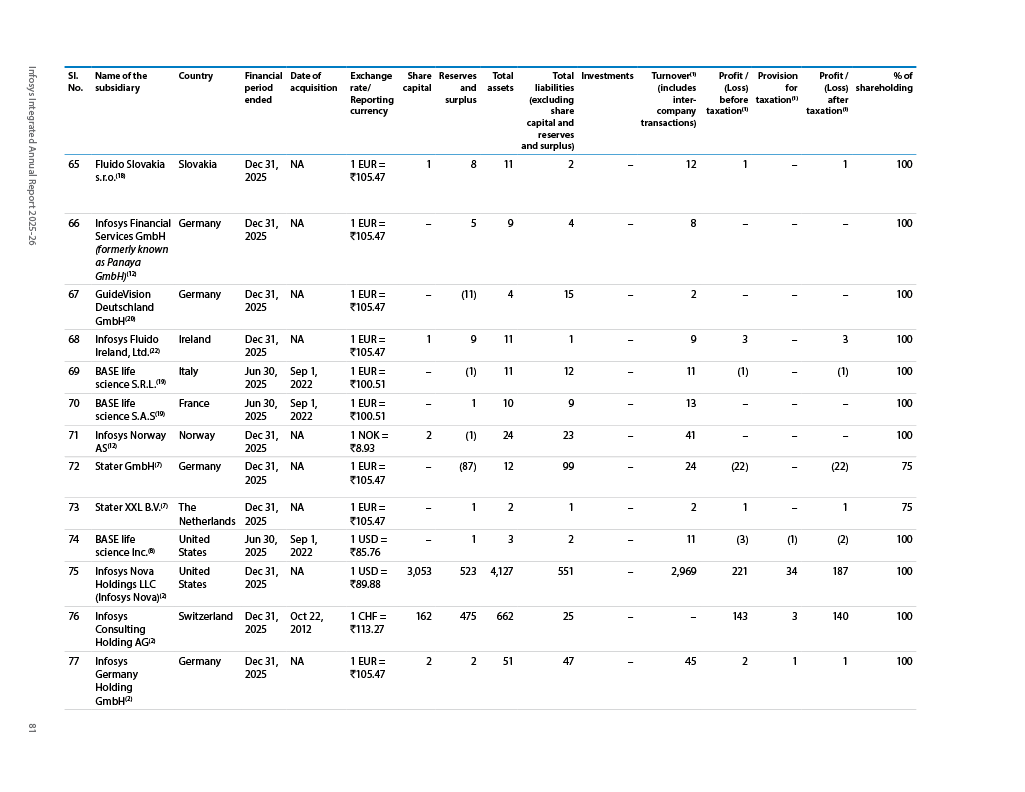The height and width of the screenshot is (792, 1025).
Task: Click profit before taxation value '221'
Action: tap(739, 571)
